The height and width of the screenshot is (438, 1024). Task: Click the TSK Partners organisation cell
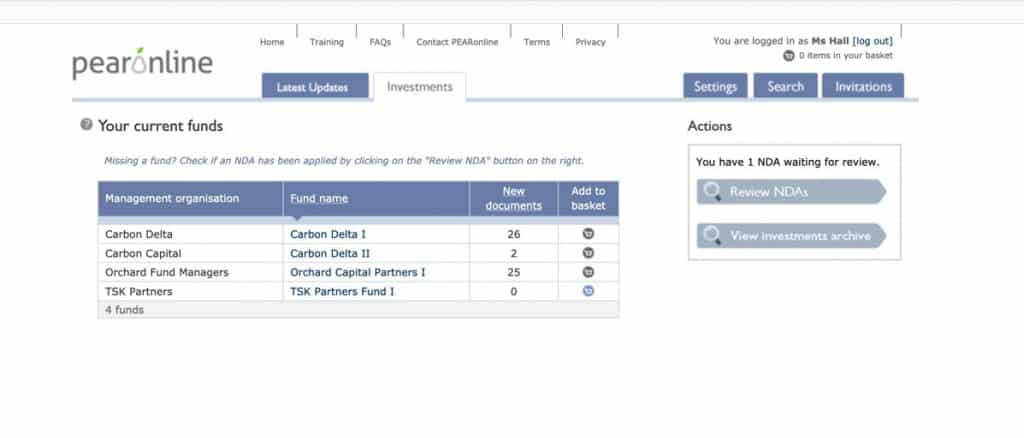coord(191,292)
